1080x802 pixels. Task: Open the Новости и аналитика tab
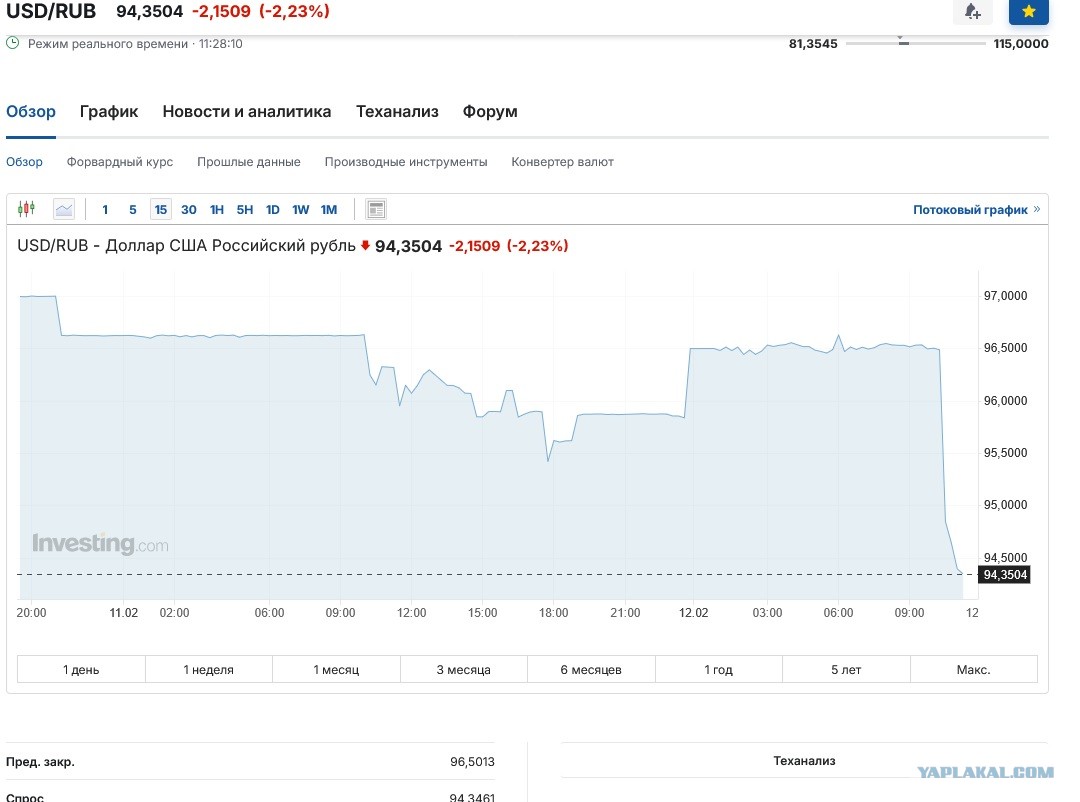(247, 112)
